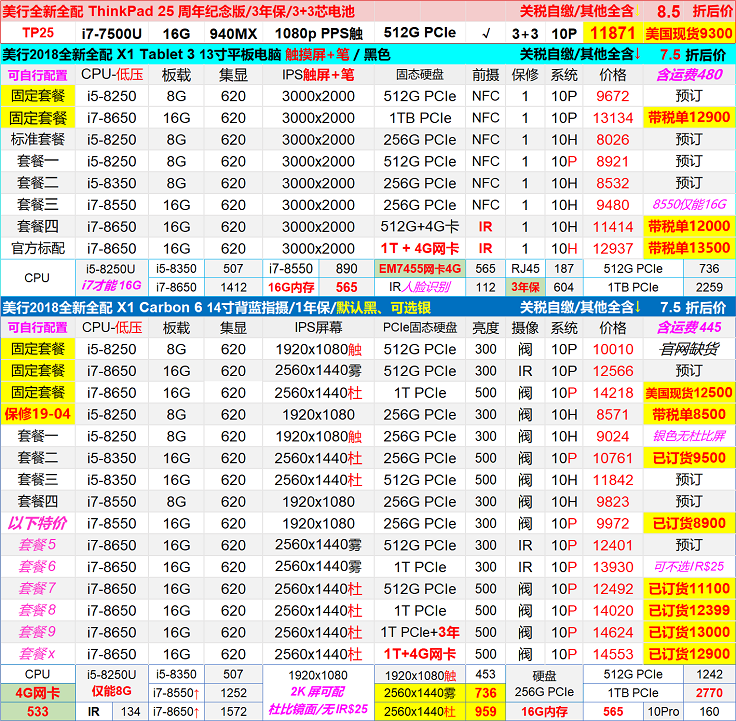The image size is (736, 721).
Task: Select the 14553 price cell
Action: click(x=613, y=654)
